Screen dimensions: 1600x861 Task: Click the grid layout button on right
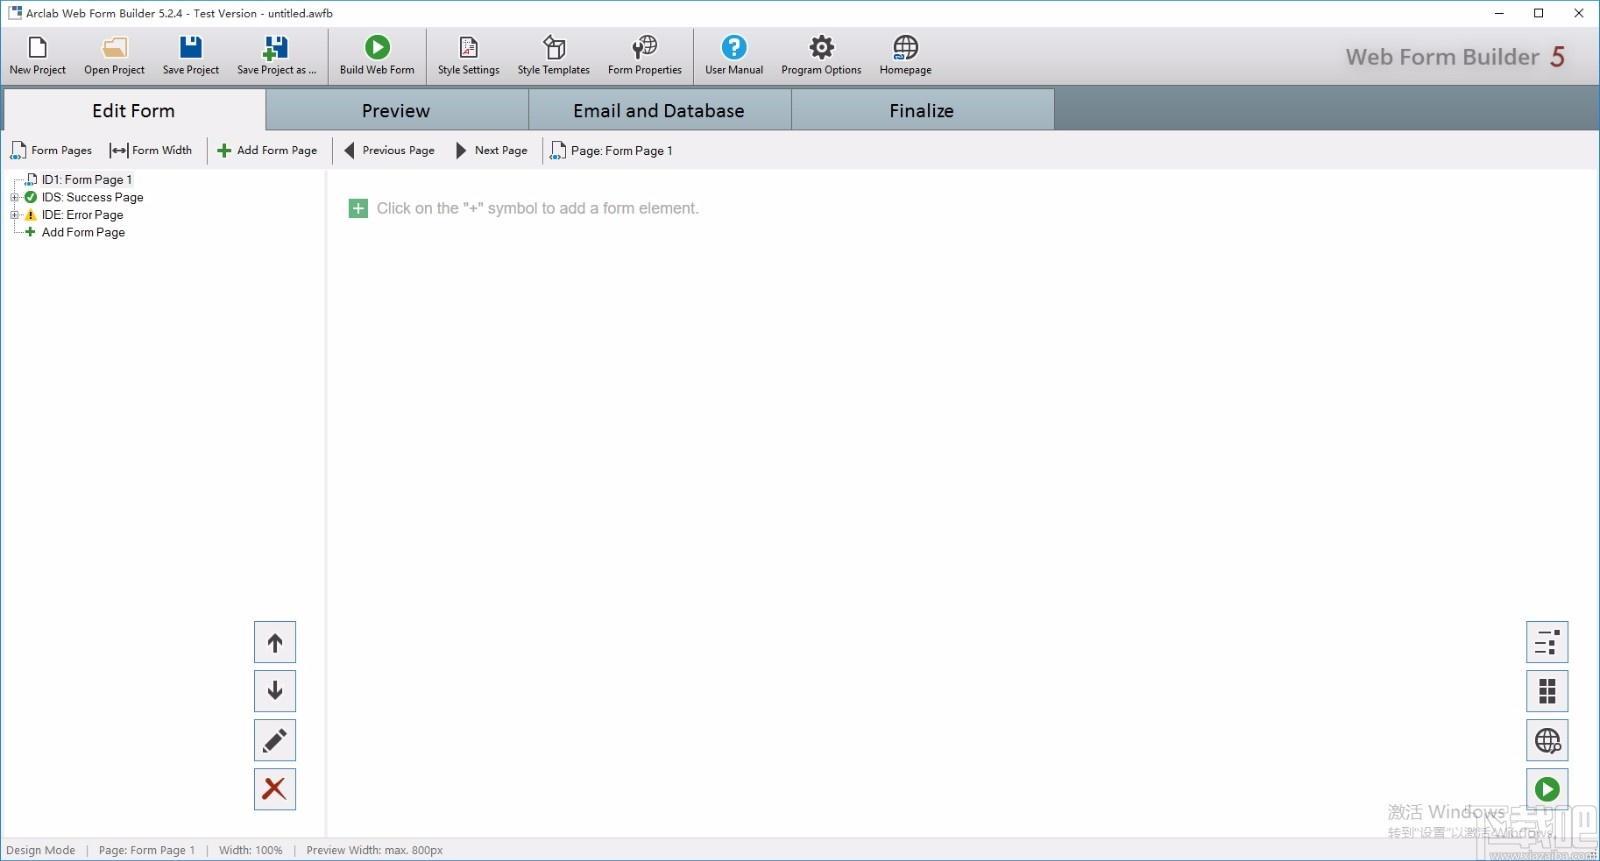point(1547,691)
